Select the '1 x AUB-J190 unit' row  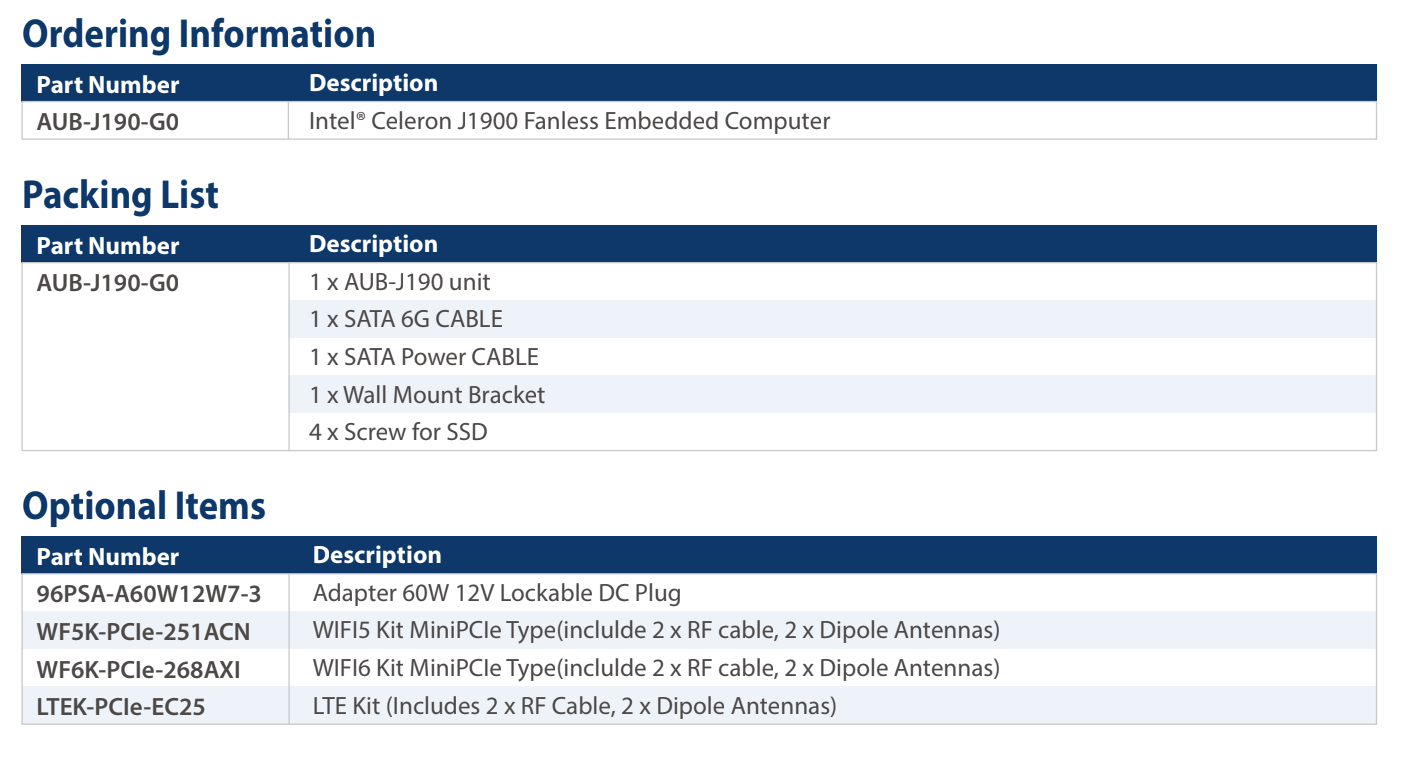click(x=400, y=283)
